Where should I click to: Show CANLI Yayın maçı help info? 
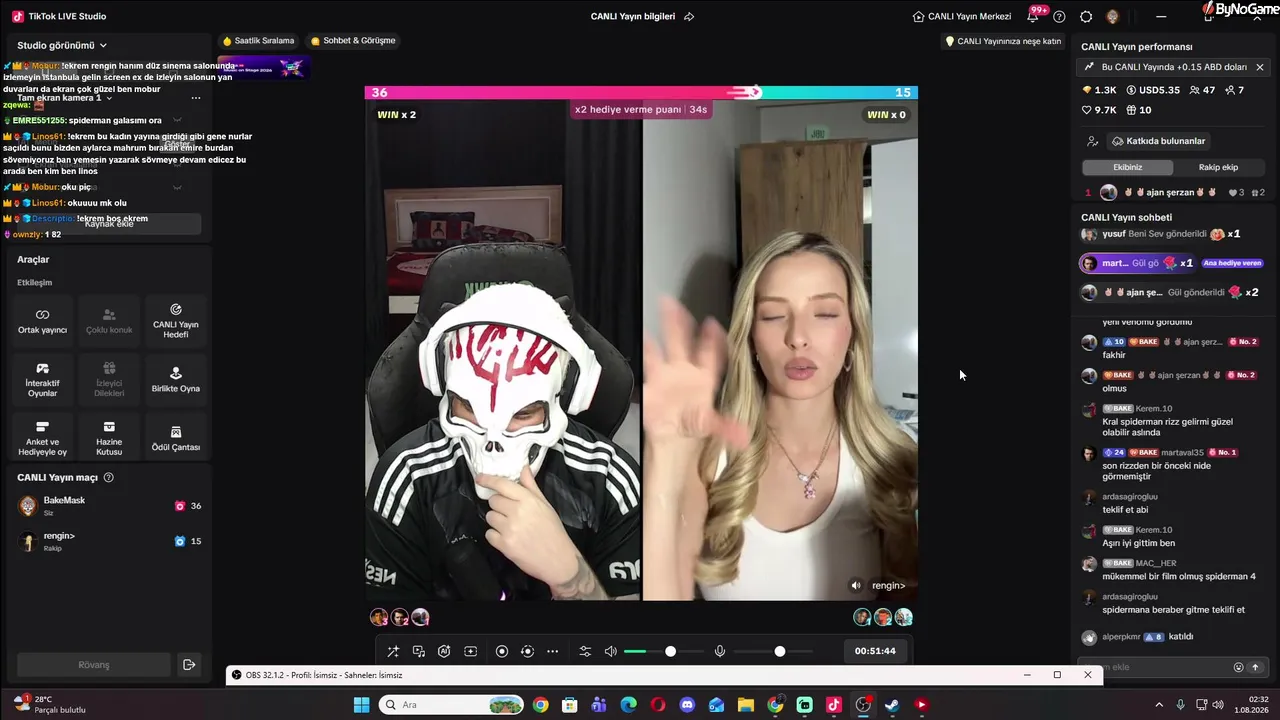click(x=109, y=478)
